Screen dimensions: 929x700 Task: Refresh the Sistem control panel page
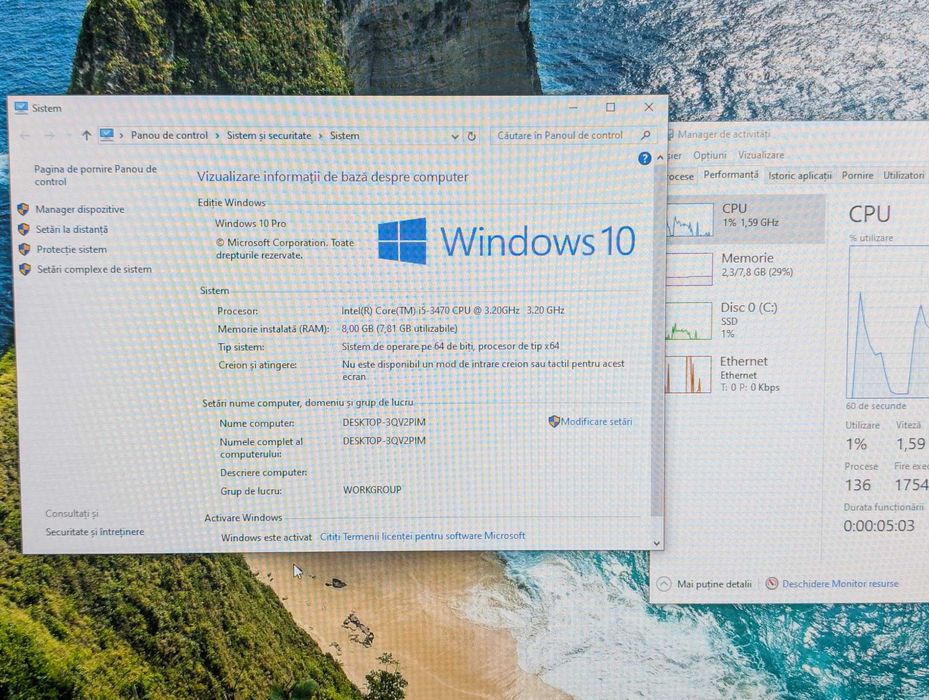[x=472, y=136]
